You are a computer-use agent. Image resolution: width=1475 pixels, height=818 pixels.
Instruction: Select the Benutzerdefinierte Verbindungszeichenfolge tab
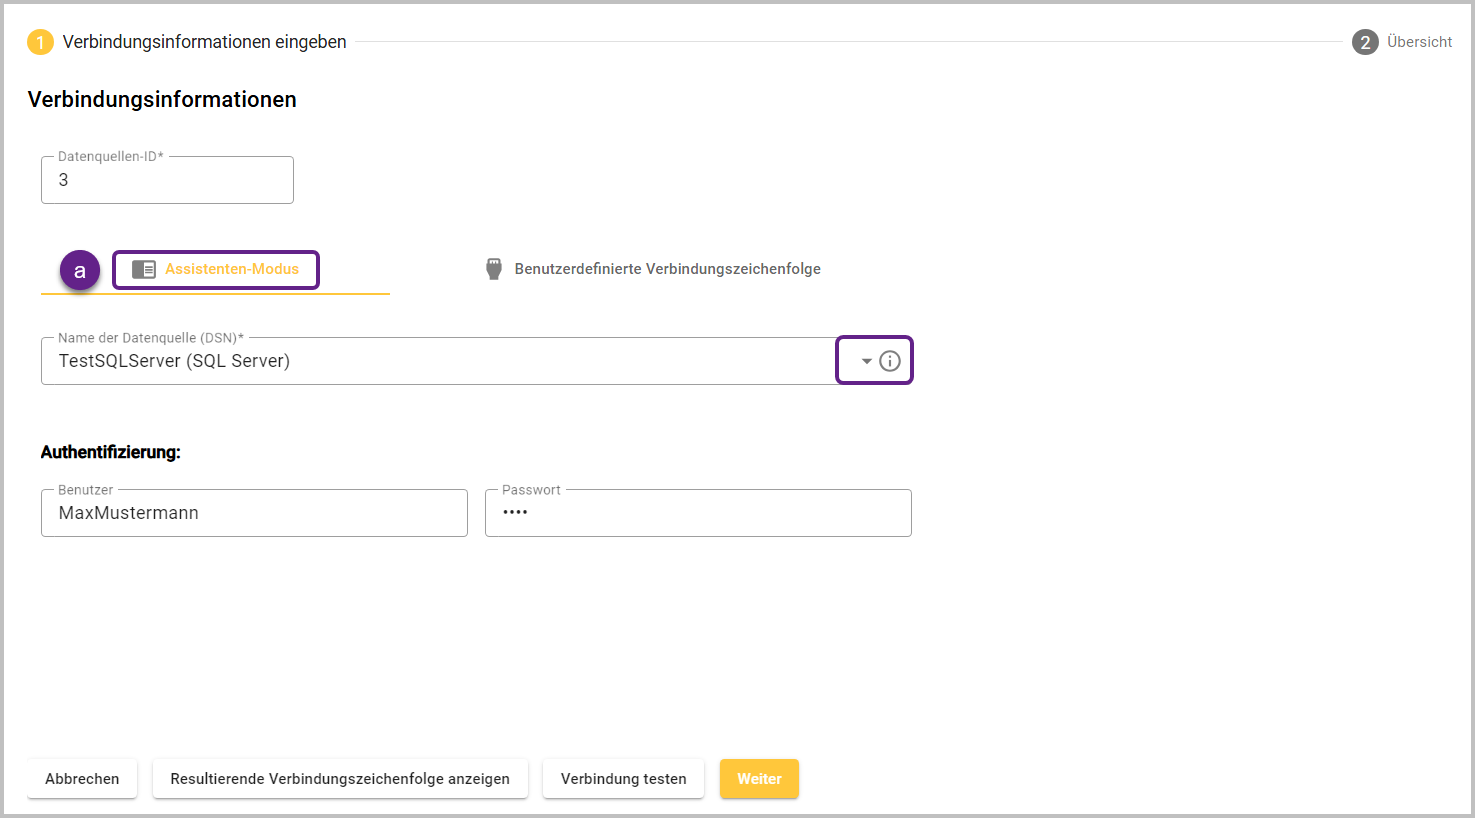click(x=667, y=269)
